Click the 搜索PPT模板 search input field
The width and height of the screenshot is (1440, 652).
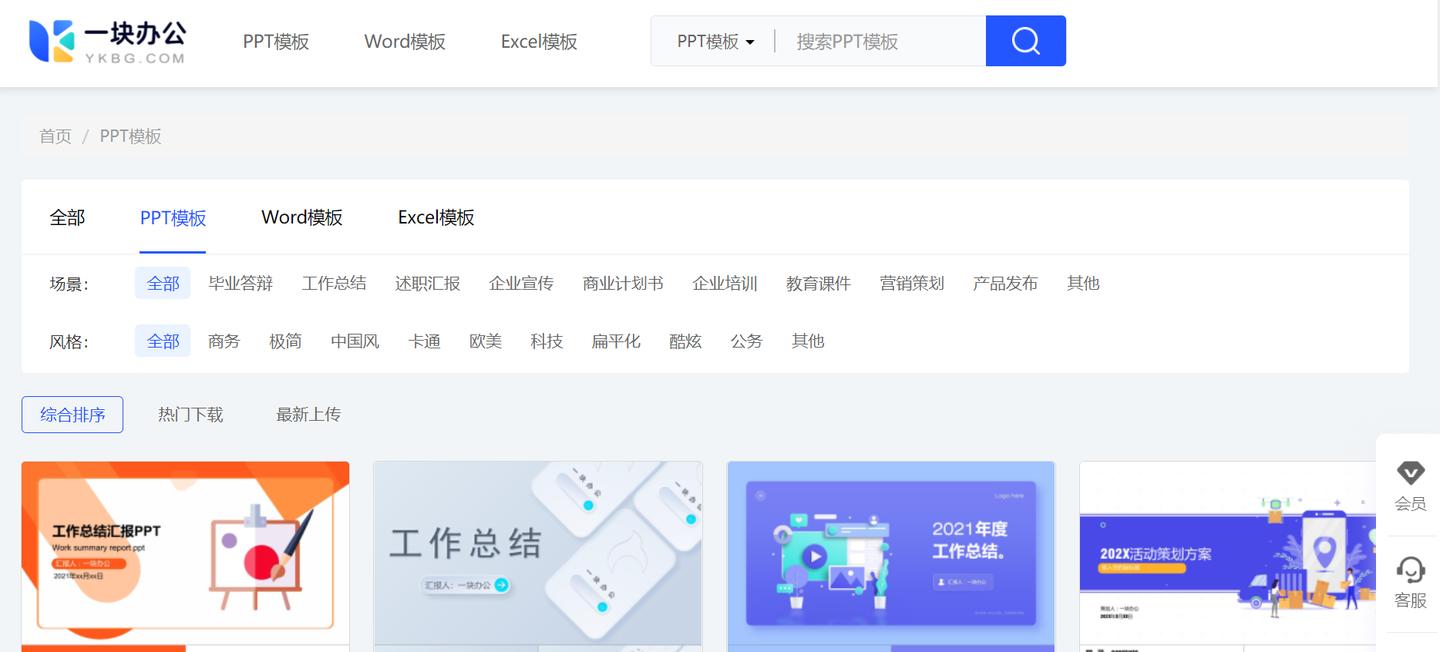pos(878,40)
